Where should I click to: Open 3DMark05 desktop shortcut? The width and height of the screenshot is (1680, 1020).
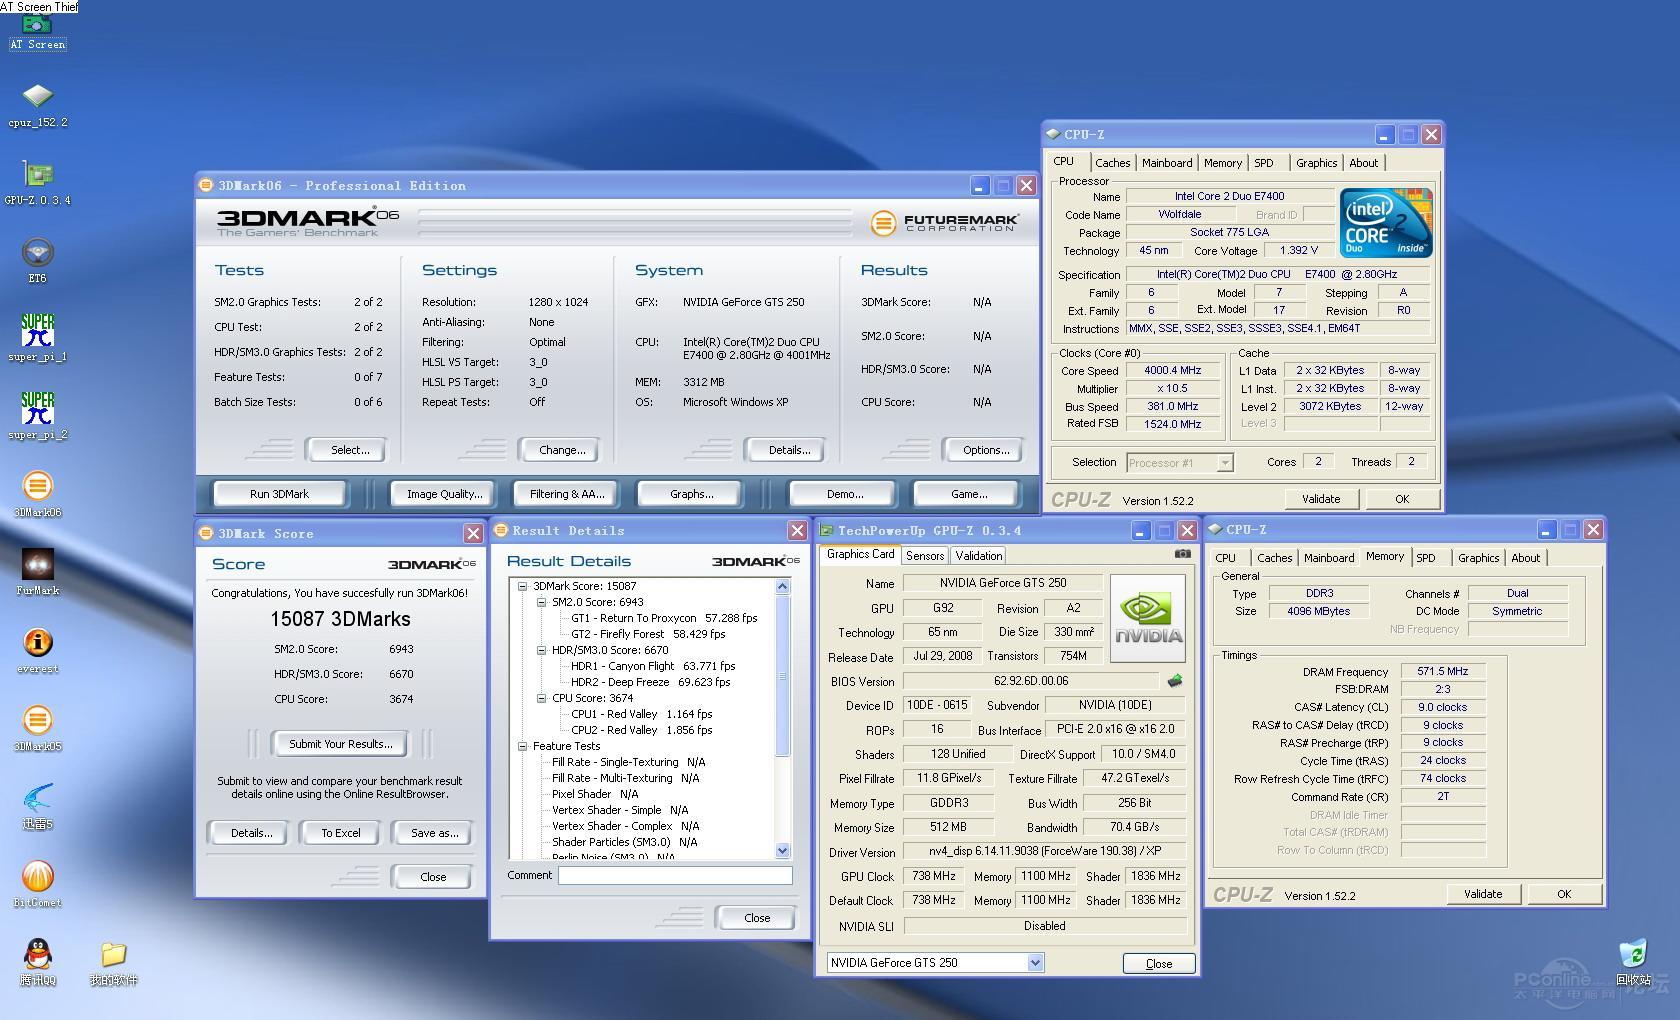(37, 728)
